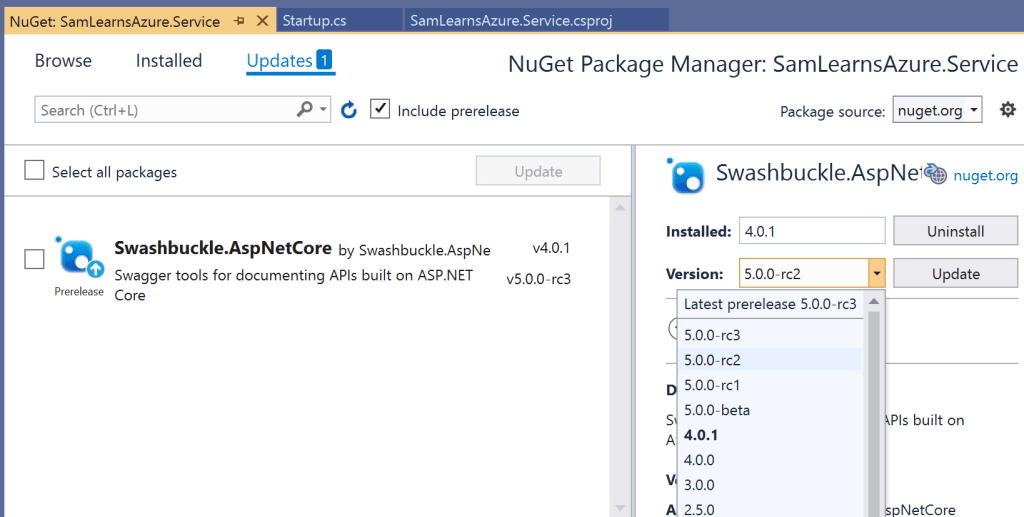The height and width of the screenshot is (517, 1024).
Task: Open NuGet settings gear icon
Action: (x=1007, y=110)
